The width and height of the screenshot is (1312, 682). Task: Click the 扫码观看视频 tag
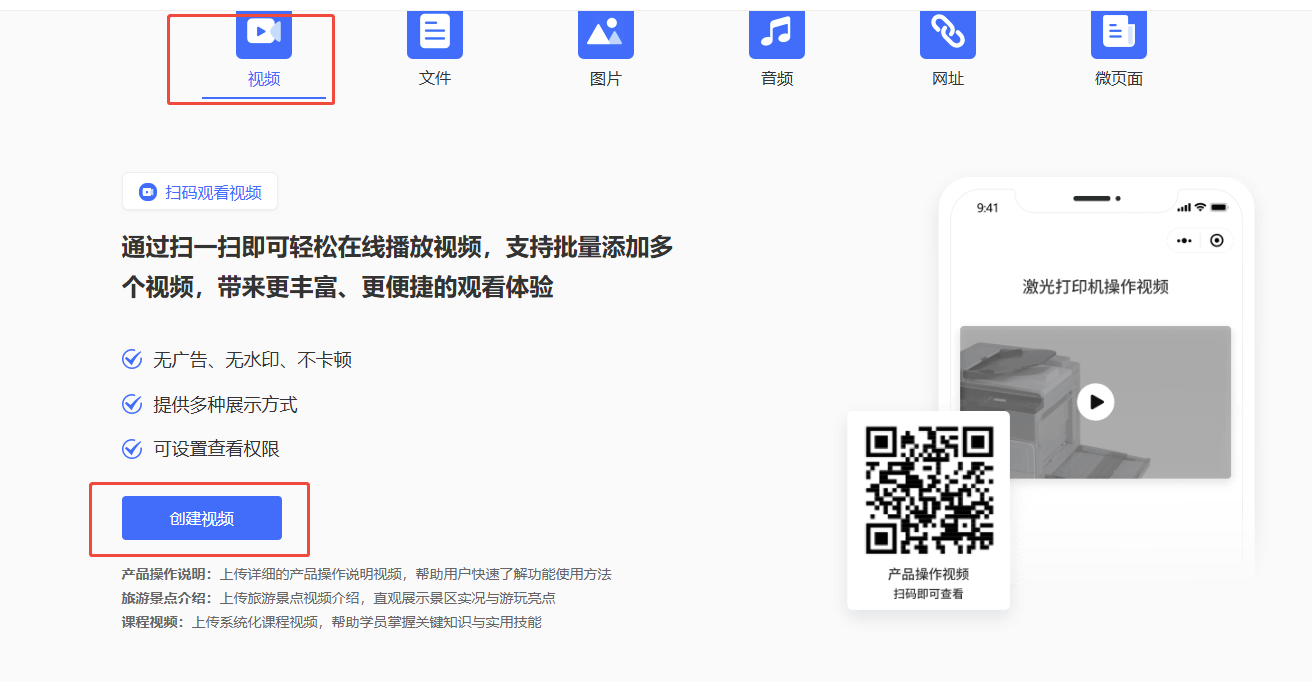point(200,192)
